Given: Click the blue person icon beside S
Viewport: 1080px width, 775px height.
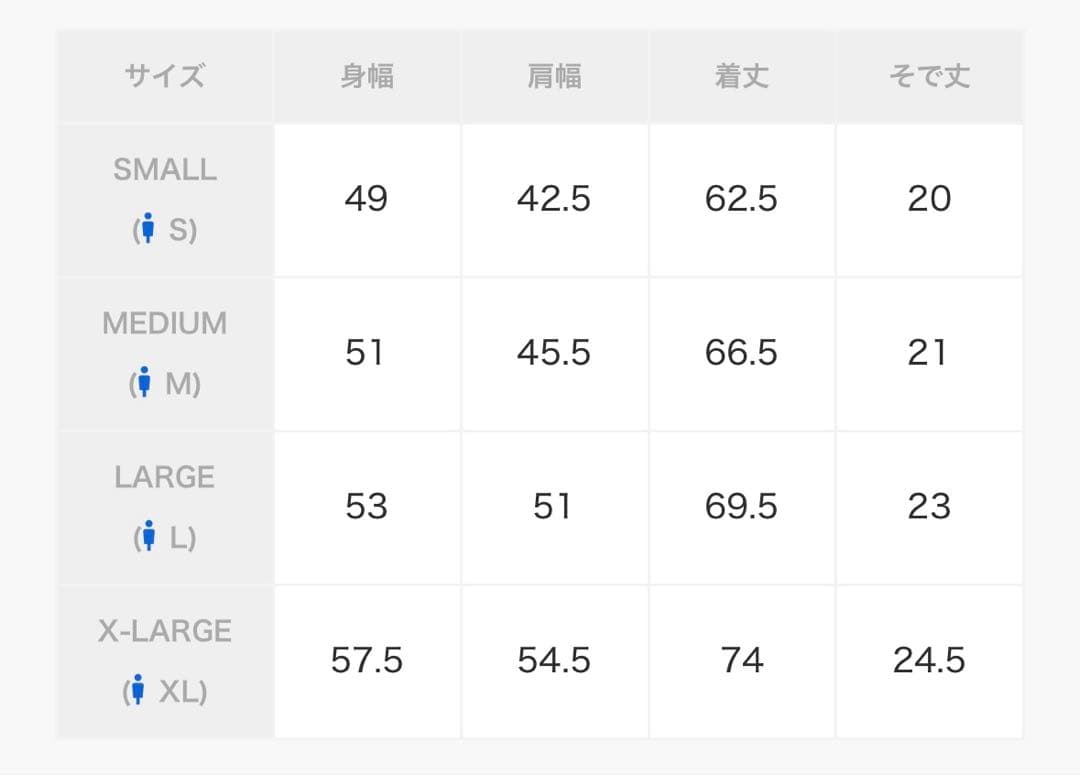Looking at the screenshot, I should pyautogui.click(x=147, y=228).
